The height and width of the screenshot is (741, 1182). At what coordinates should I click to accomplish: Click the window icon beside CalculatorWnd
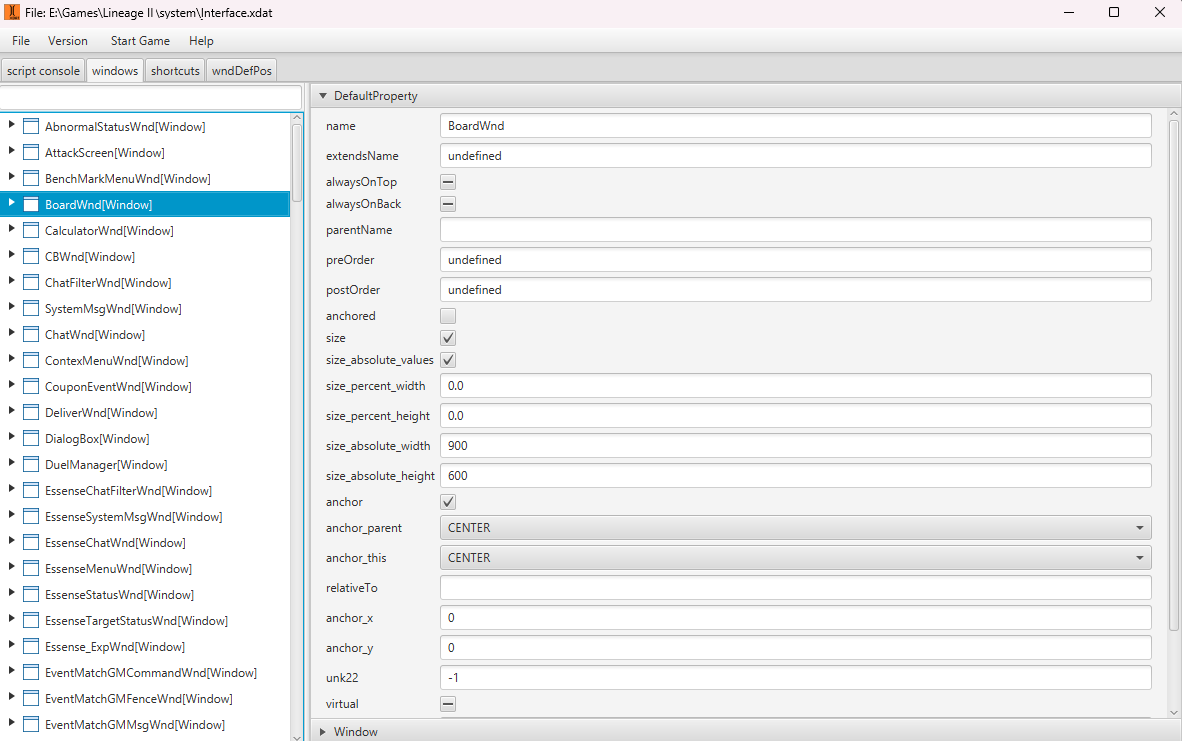(31, 231)
